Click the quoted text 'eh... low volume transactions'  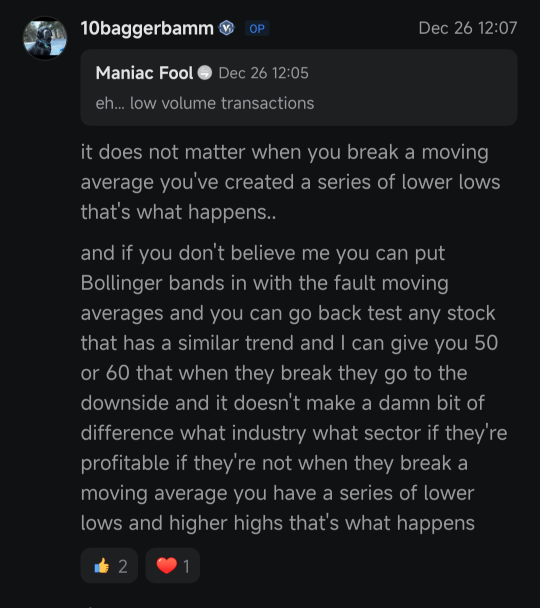(x=205, y=103)
